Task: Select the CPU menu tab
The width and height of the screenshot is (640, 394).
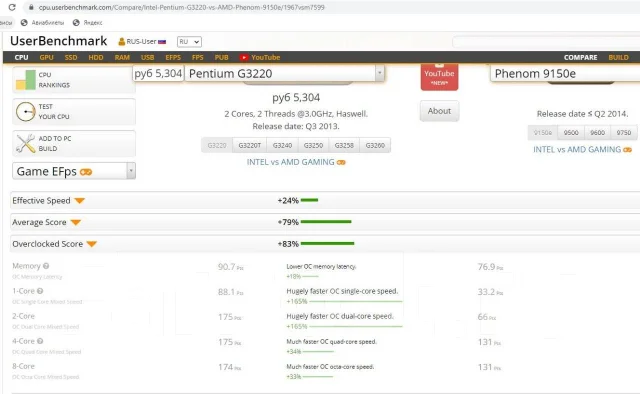Action: coord(21,58)
